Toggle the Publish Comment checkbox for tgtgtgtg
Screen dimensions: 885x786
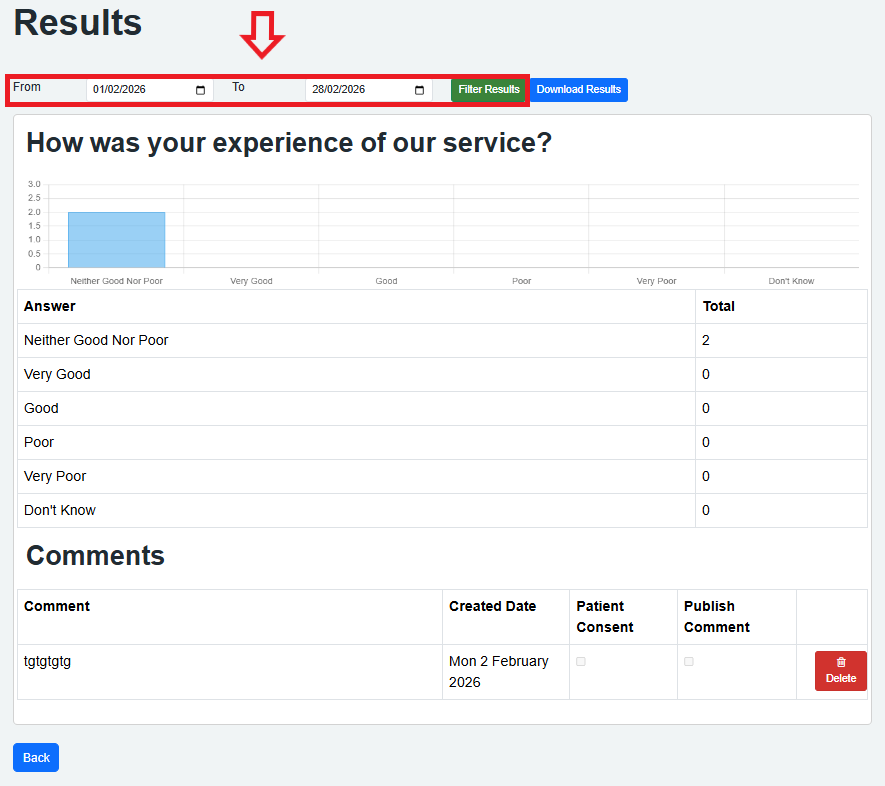pyautogui.click(x=689, y=662)
